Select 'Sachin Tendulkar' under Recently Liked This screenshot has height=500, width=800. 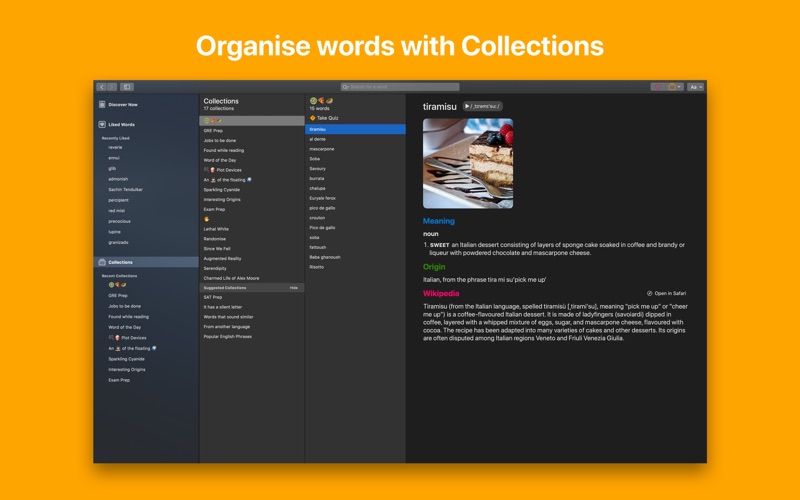(x=126, y=189)
